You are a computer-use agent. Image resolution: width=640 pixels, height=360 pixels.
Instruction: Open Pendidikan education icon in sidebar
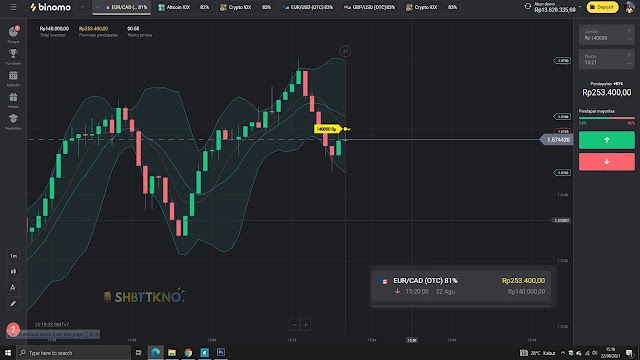click(x=13, y=122)
